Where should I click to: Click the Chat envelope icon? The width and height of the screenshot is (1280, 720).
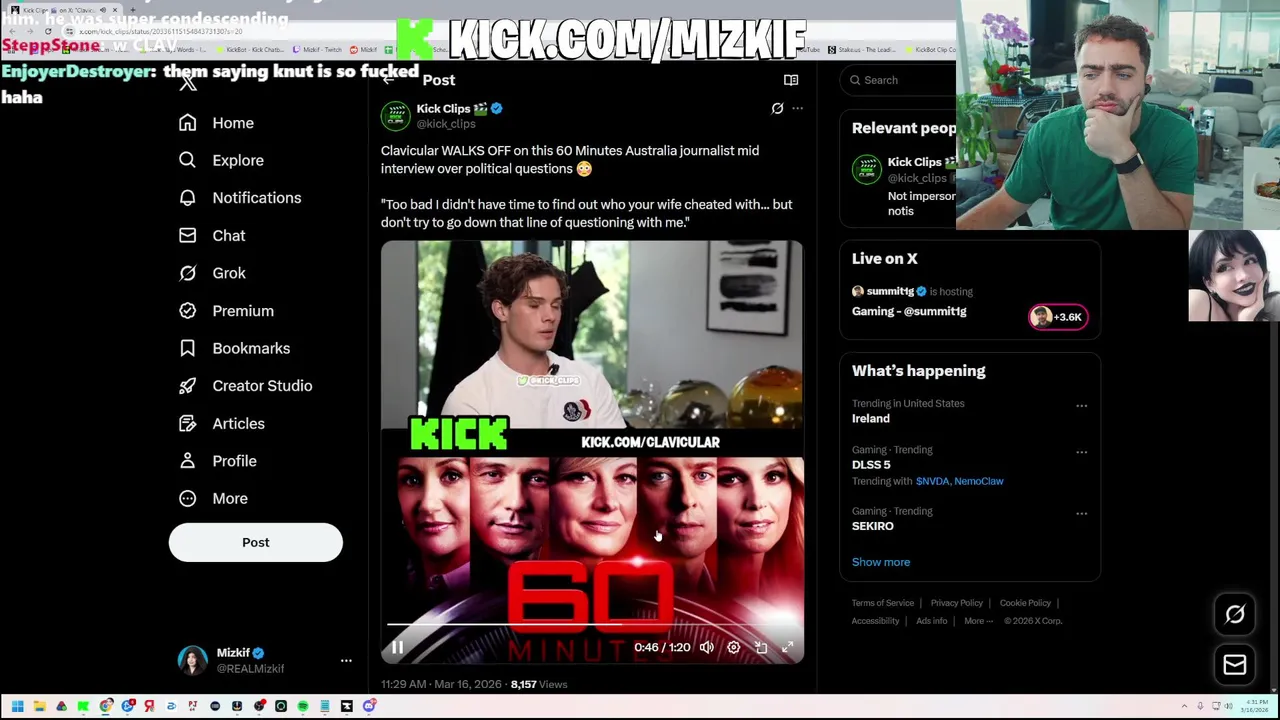pos(187,235)
